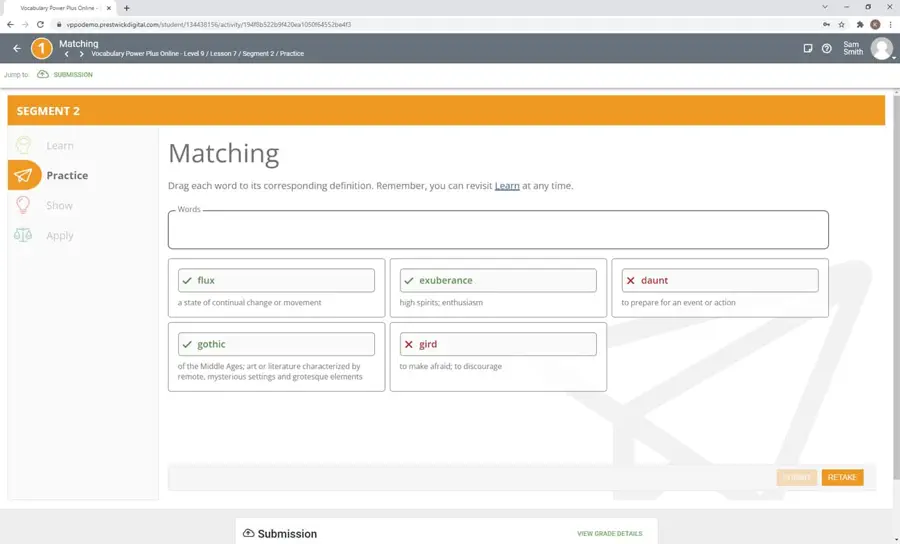Click the Learn hyperlink in instructions
The image size is (900, 544).
[507, 186]
